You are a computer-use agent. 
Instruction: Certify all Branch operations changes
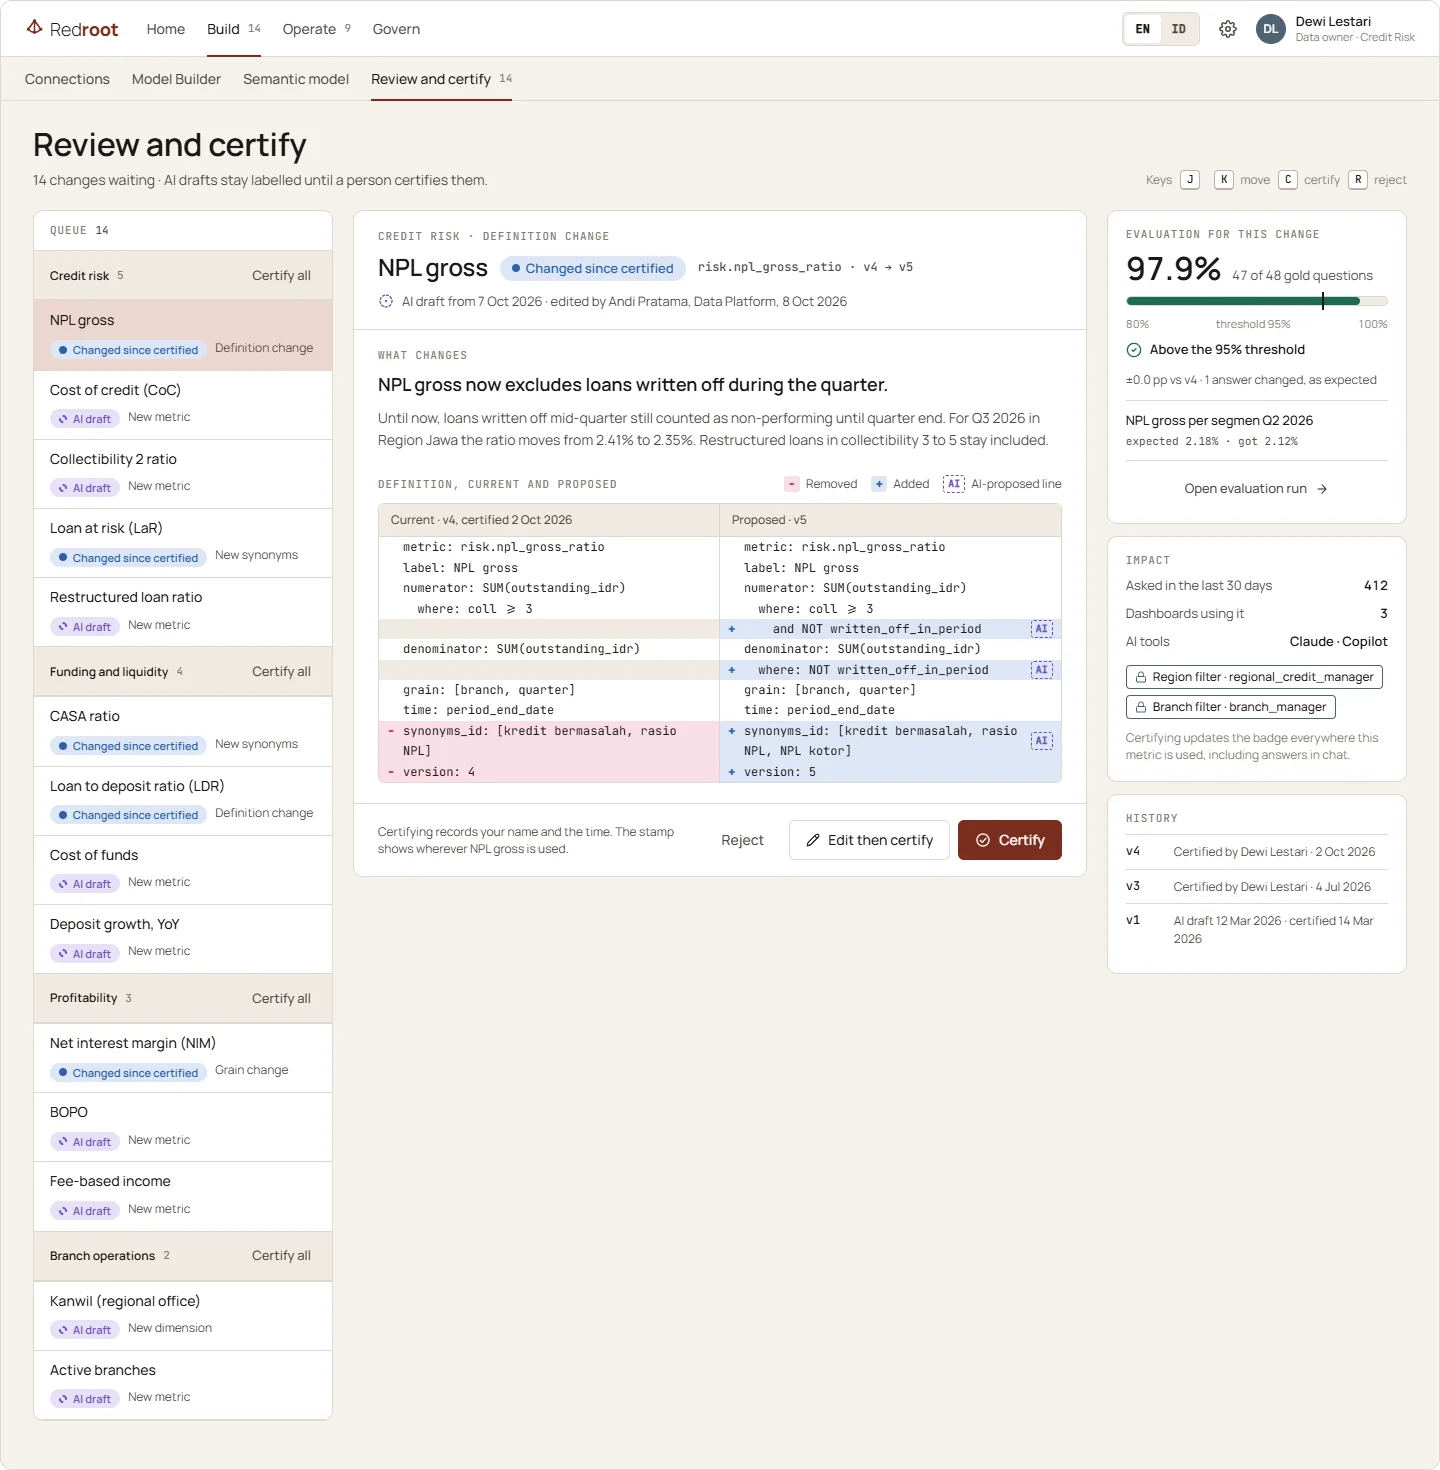tap(281, 1256)
